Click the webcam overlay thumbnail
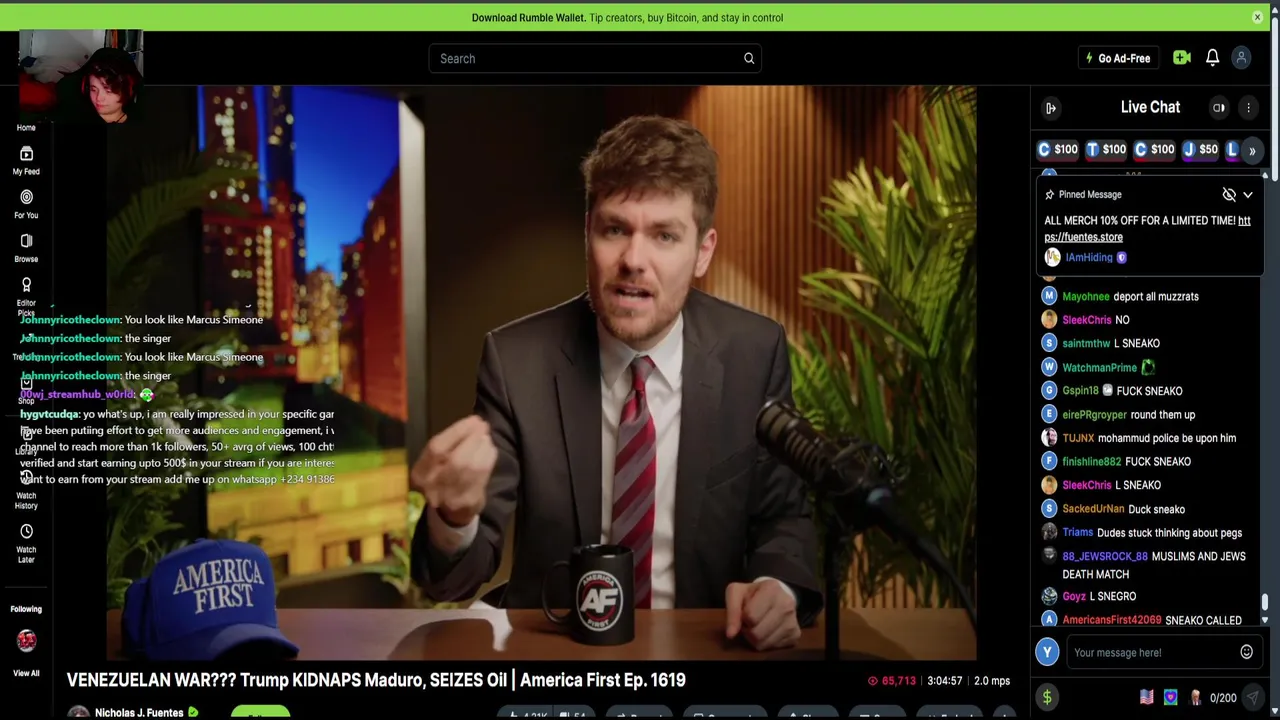This screenshot has height=720, width=1280. [81, 77]
